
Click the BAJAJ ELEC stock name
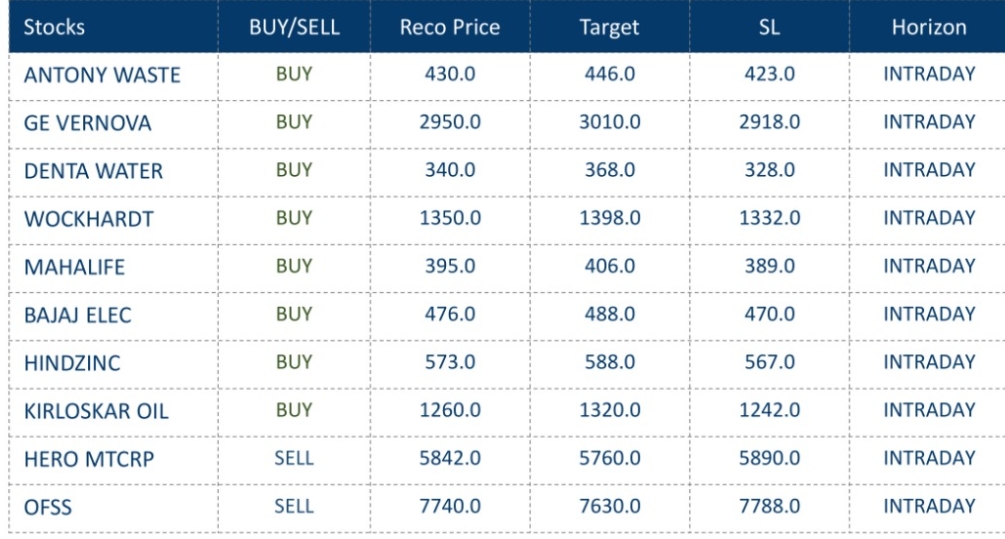point(78,315)
